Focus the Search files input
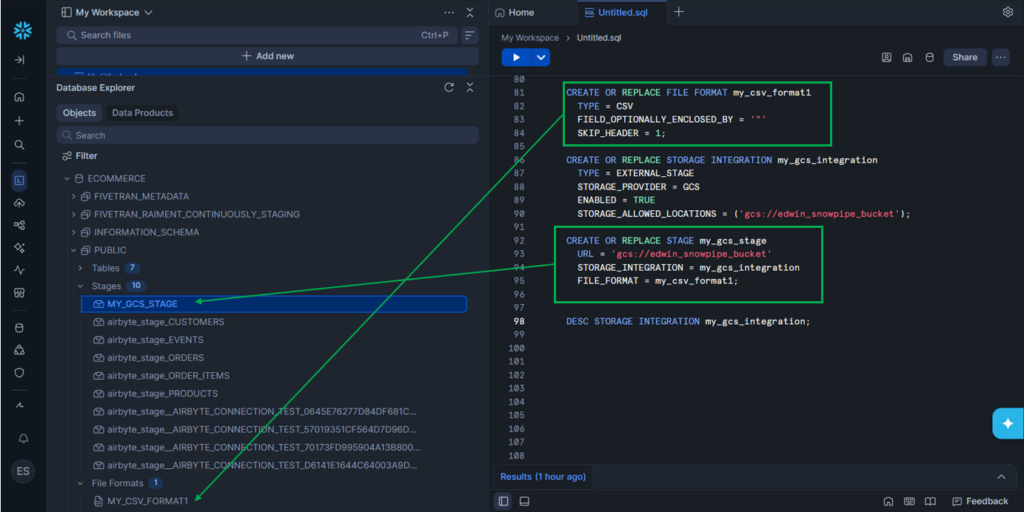Screen dimensions: 1024x512 (257, 35)
